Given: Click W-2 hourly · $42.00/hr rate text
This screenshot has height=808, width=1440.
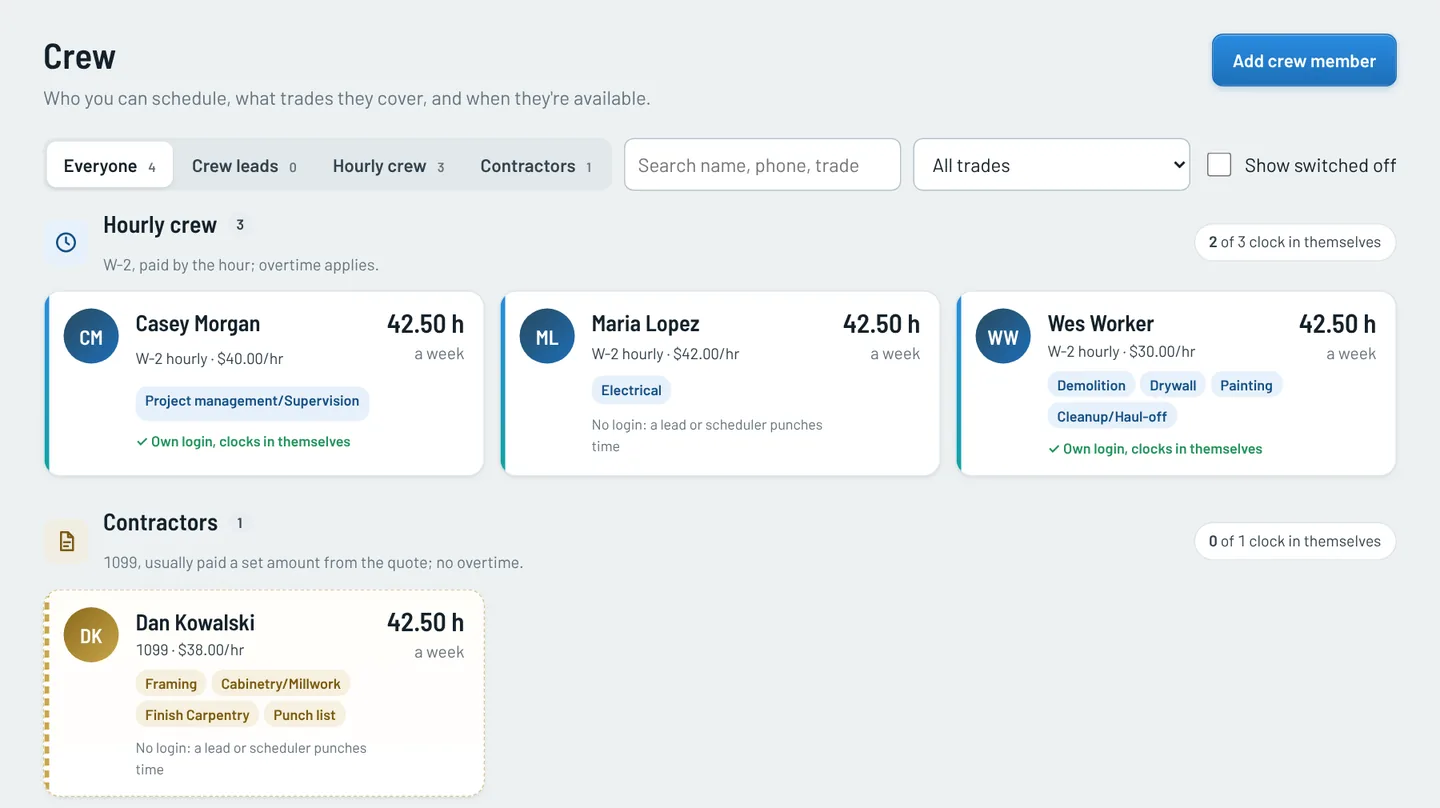Looking at the screenshot, I should [665, 353].
